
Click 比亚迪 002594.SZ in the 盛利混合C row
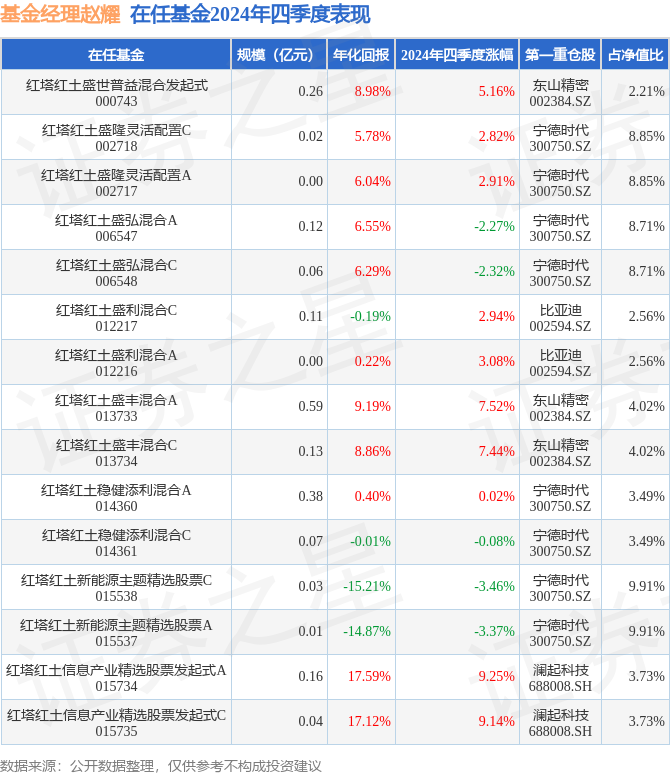(x=560, y=317)
